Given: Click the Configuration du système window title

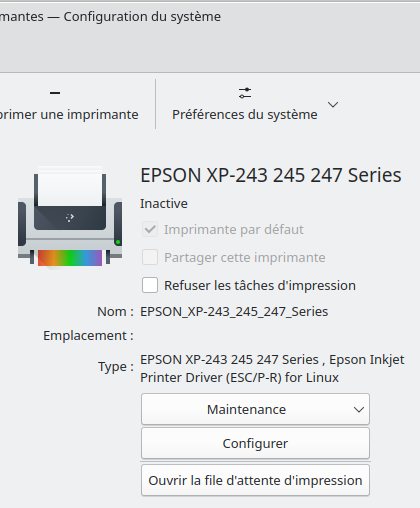Looking at the screenshot, I should tap(142, 17).
